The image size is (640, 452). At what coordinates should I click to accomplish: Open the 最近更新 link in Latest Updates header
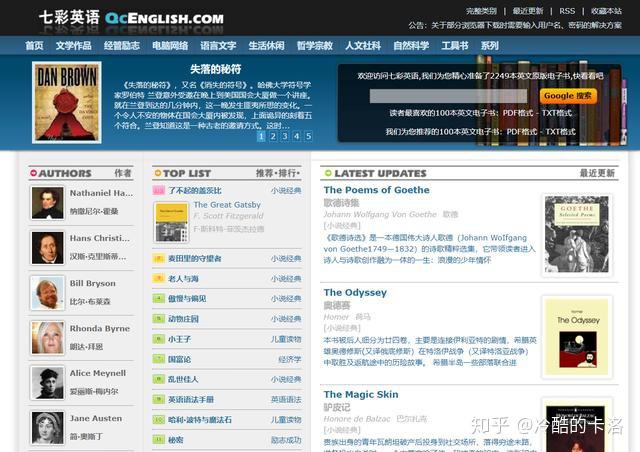click(x=597, y=173)
